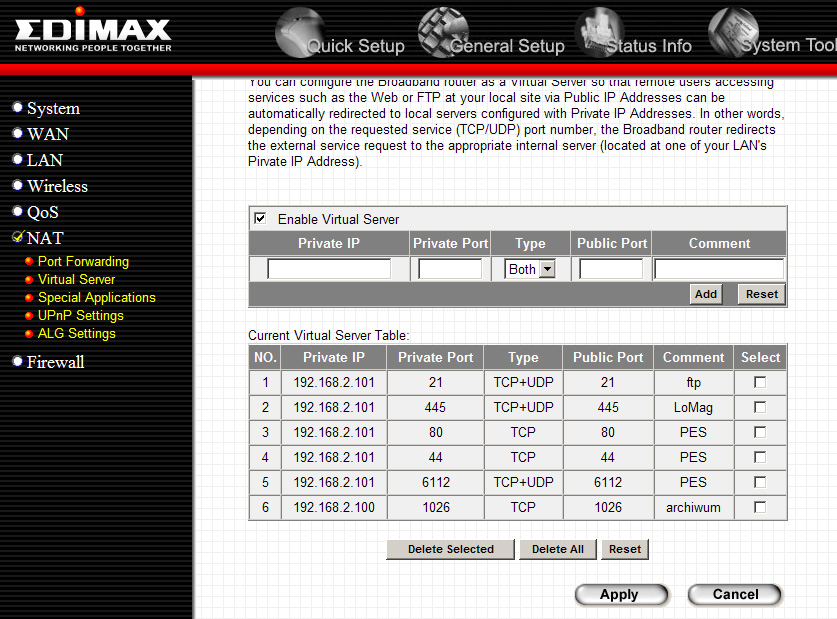This screenshot has width=837, height=619.
Task: Click the red bullet beside Port Forwarding
Action: click(x=29, y=261)
